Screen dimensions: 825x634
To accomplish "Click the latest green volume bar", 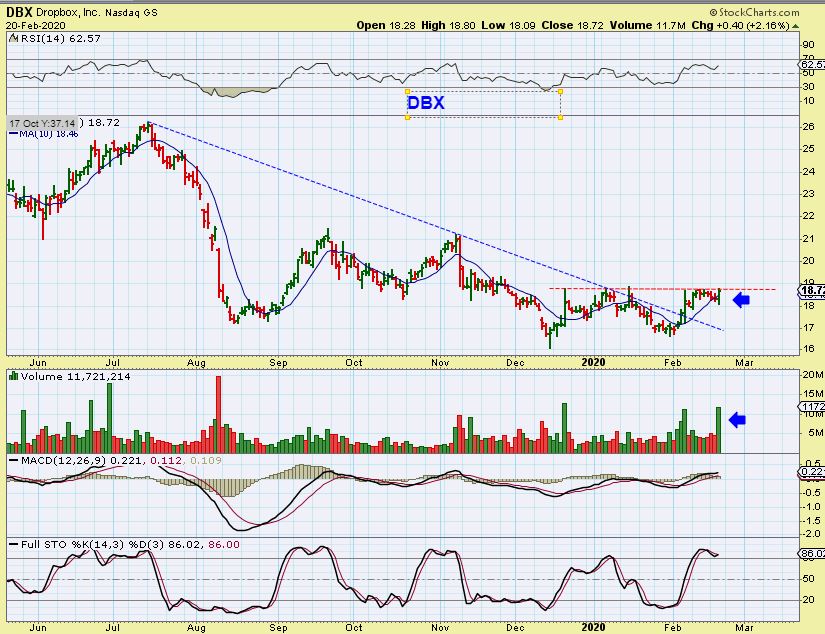I will tap(718, 430).
